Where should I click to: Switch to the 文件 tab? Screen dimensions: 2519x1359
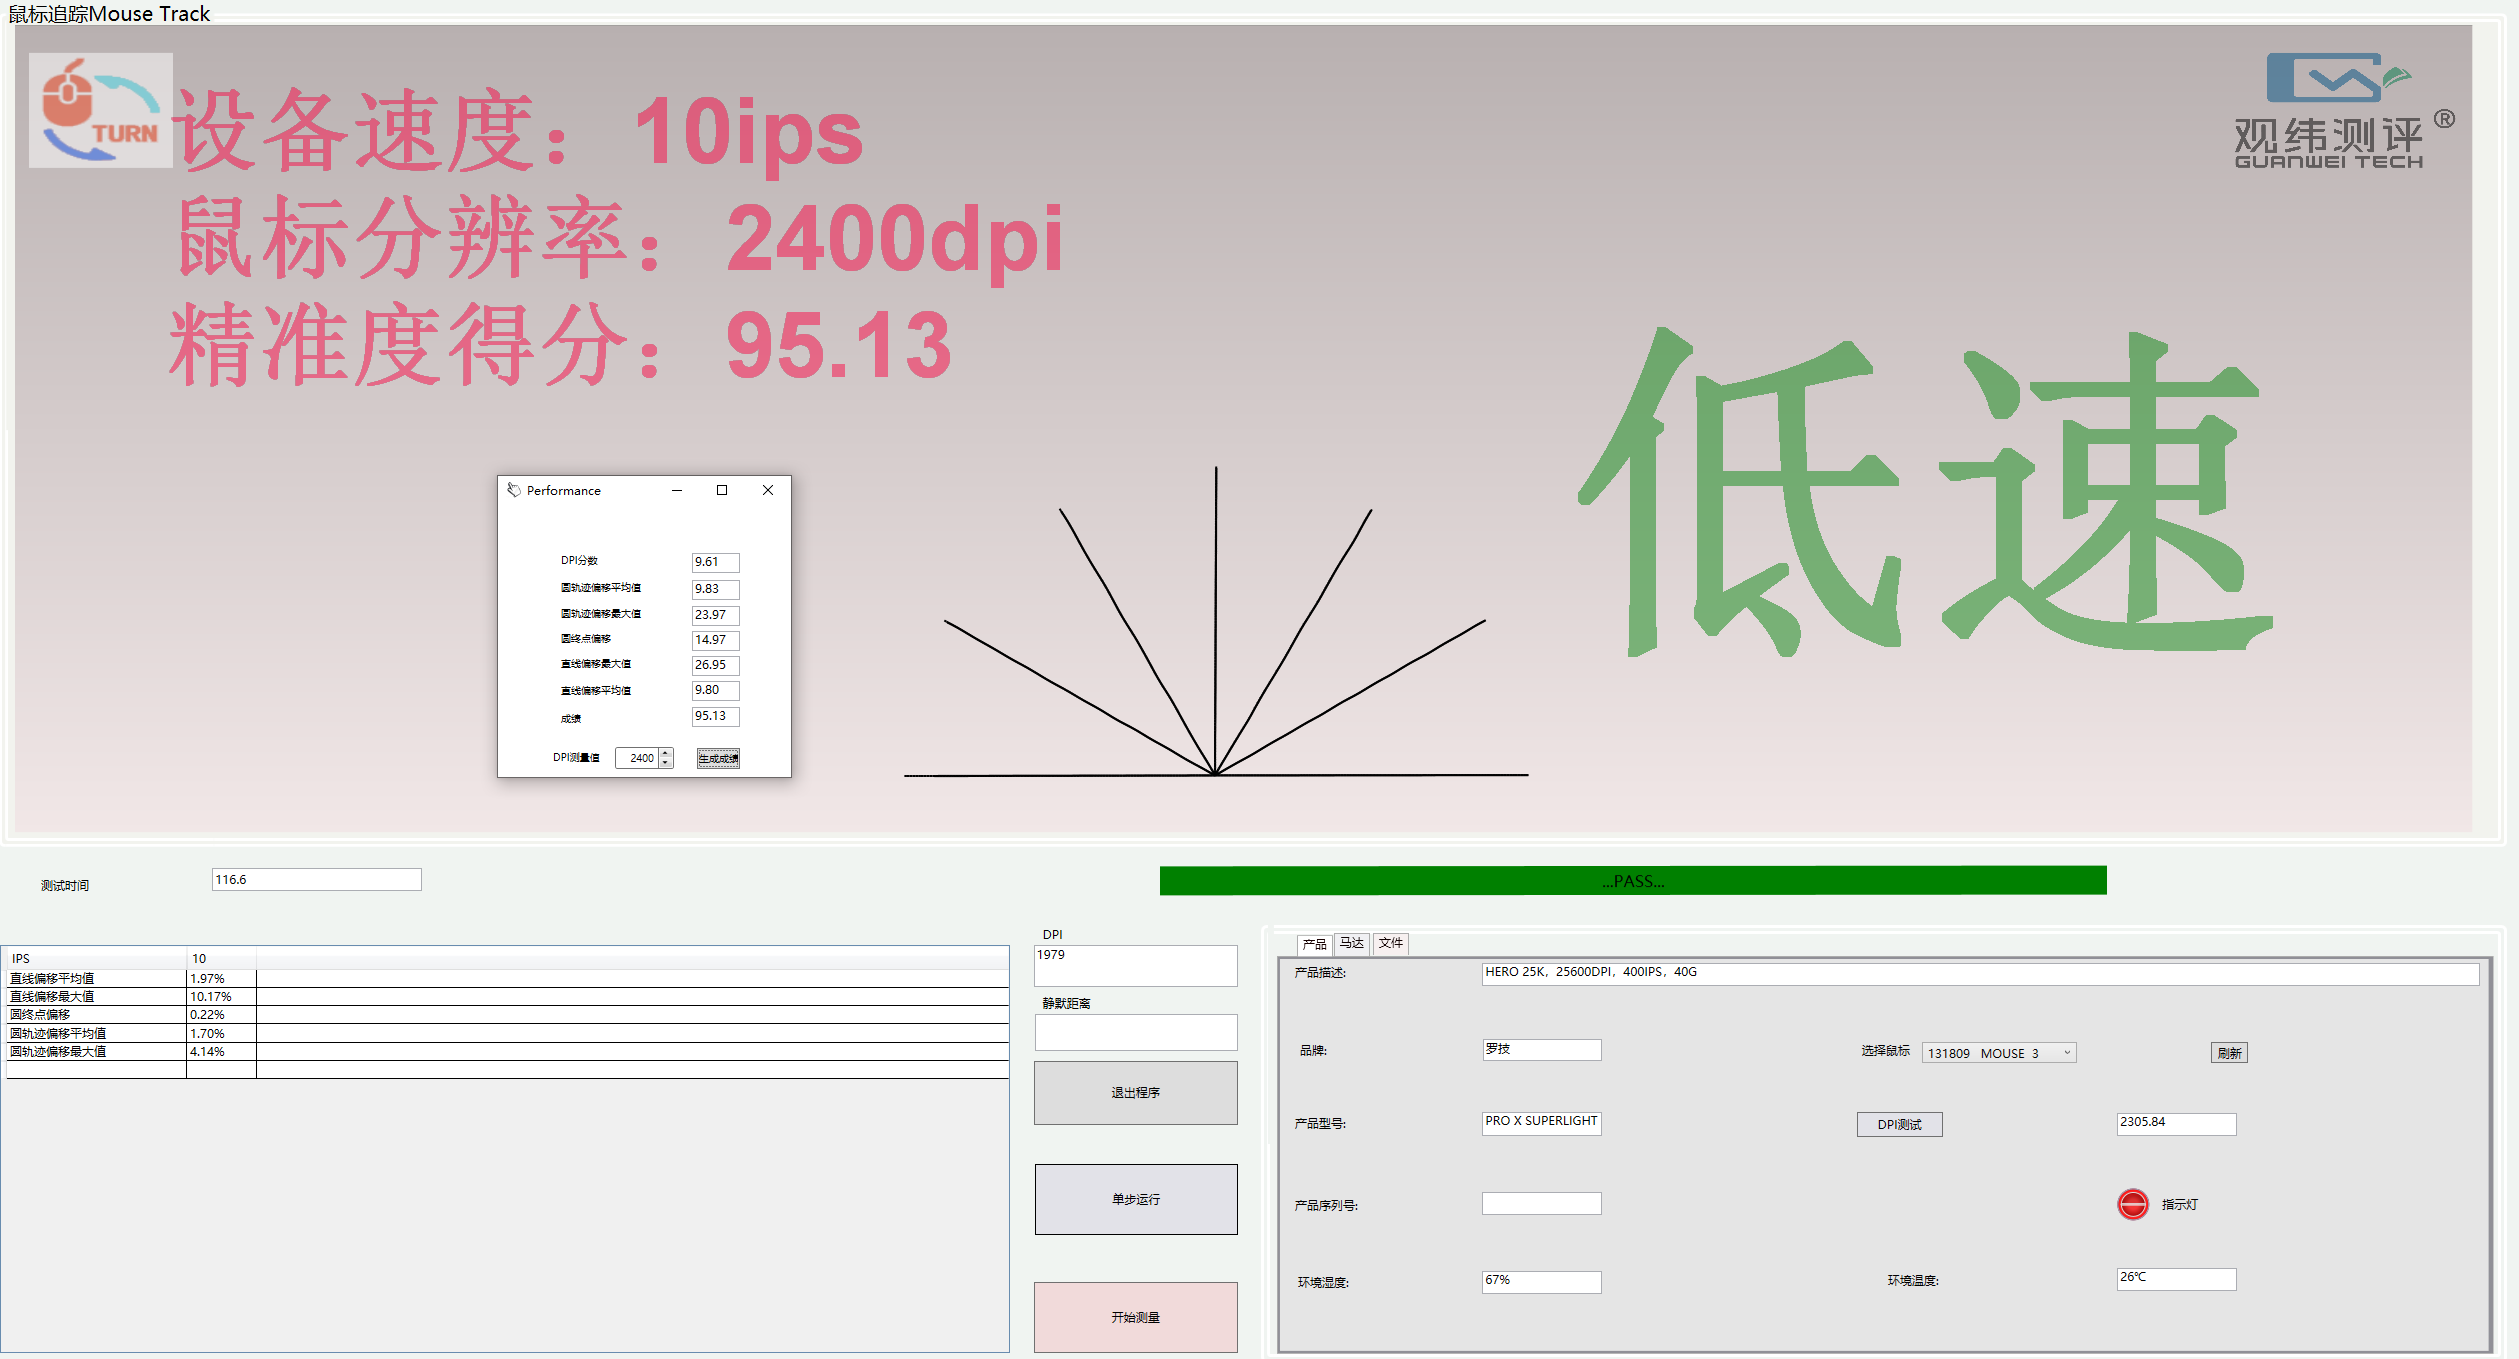(1390, 943)
